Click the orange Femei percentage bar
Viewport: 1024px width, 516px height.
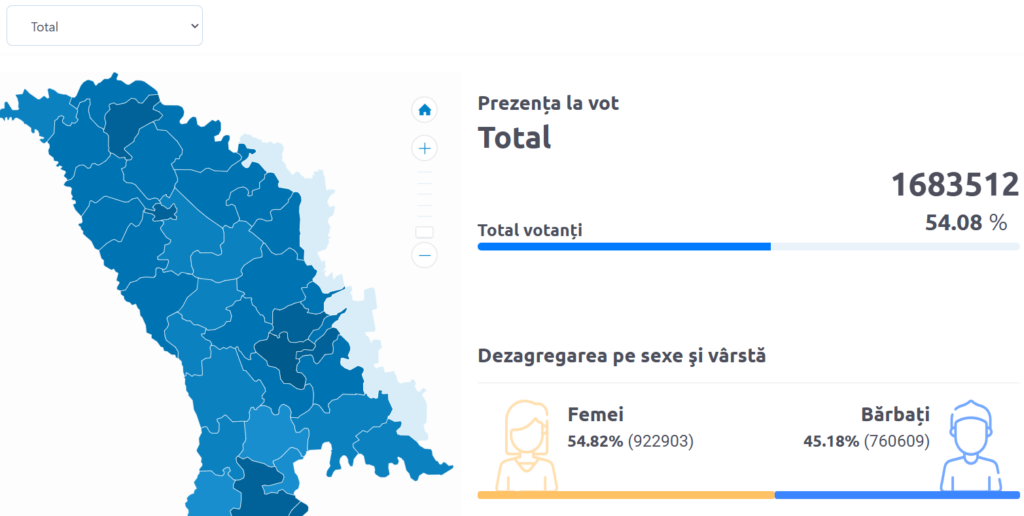626,495
